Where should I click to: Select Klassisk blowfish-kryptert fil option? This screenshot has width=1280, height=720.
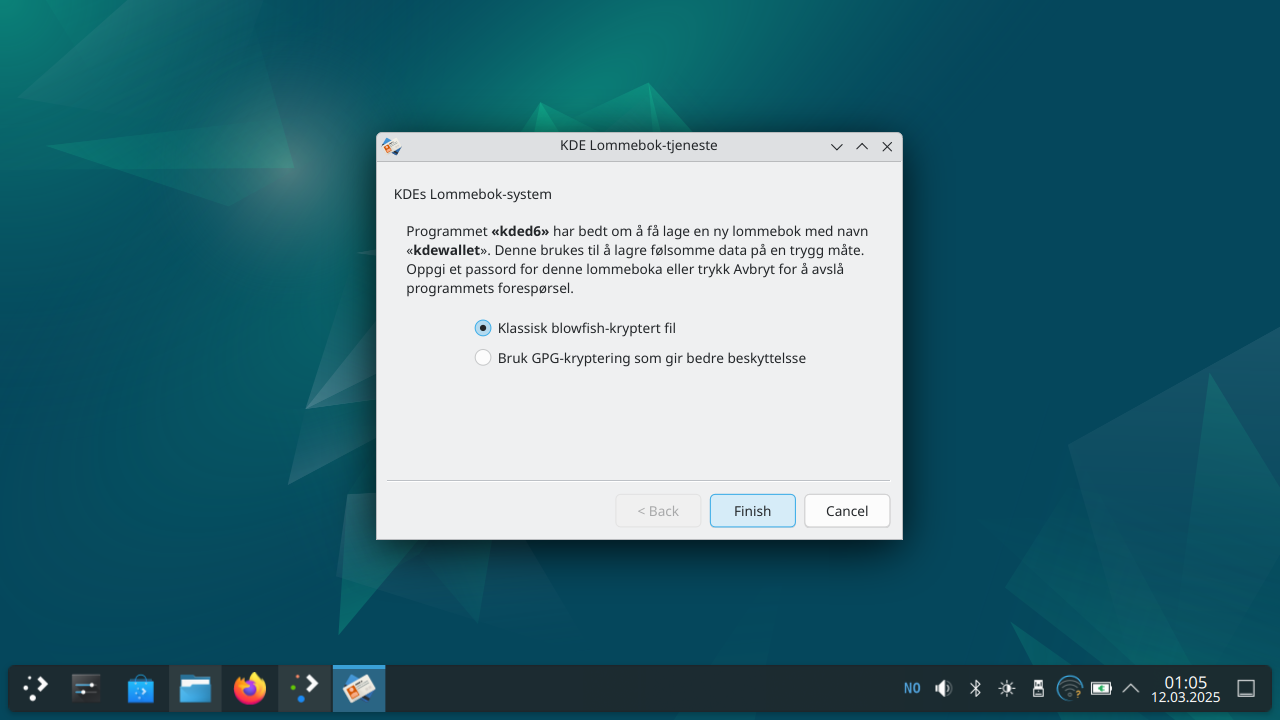click(483, 328)
